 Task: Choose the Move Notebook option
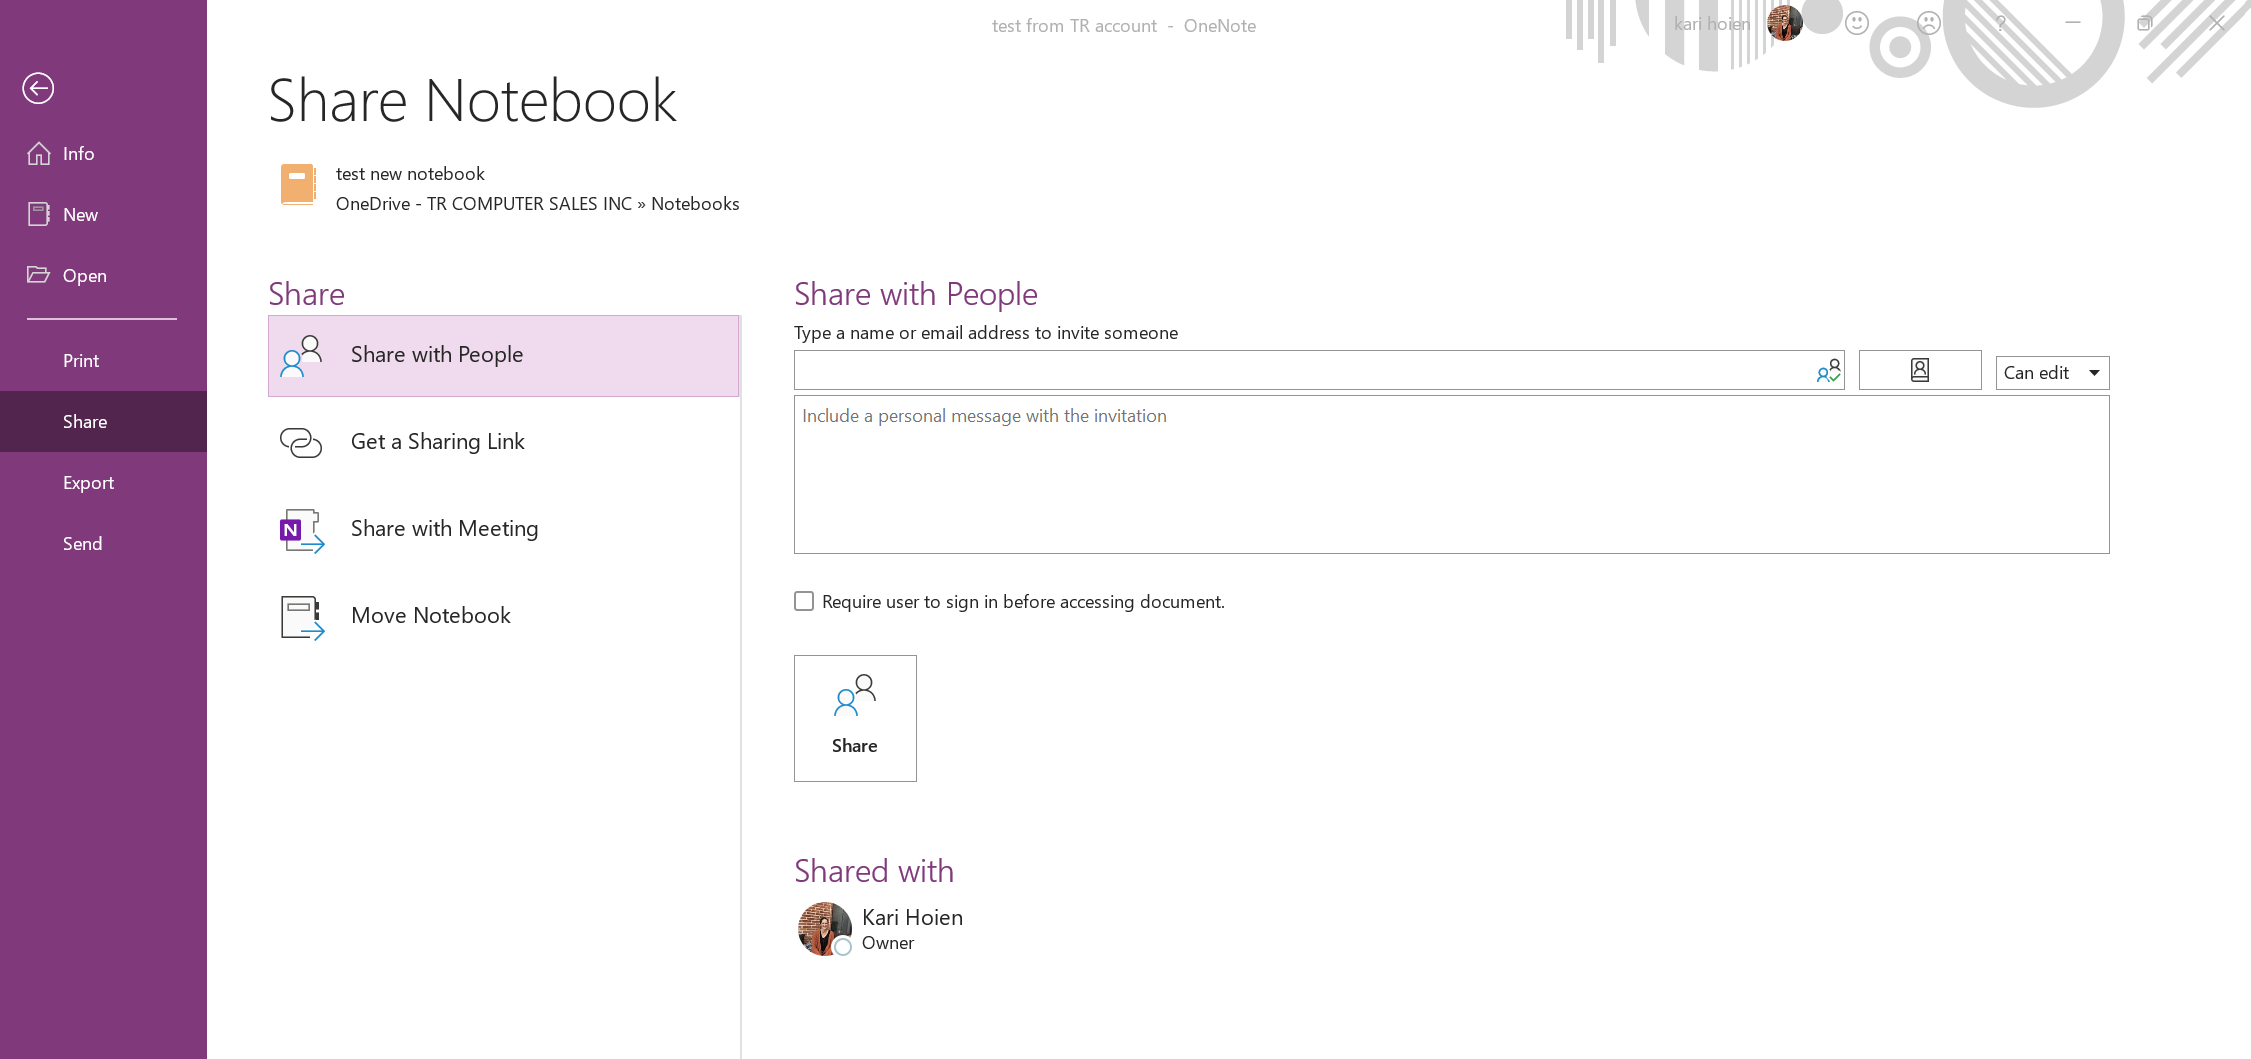pyautogui.click(x=504, y=616)
